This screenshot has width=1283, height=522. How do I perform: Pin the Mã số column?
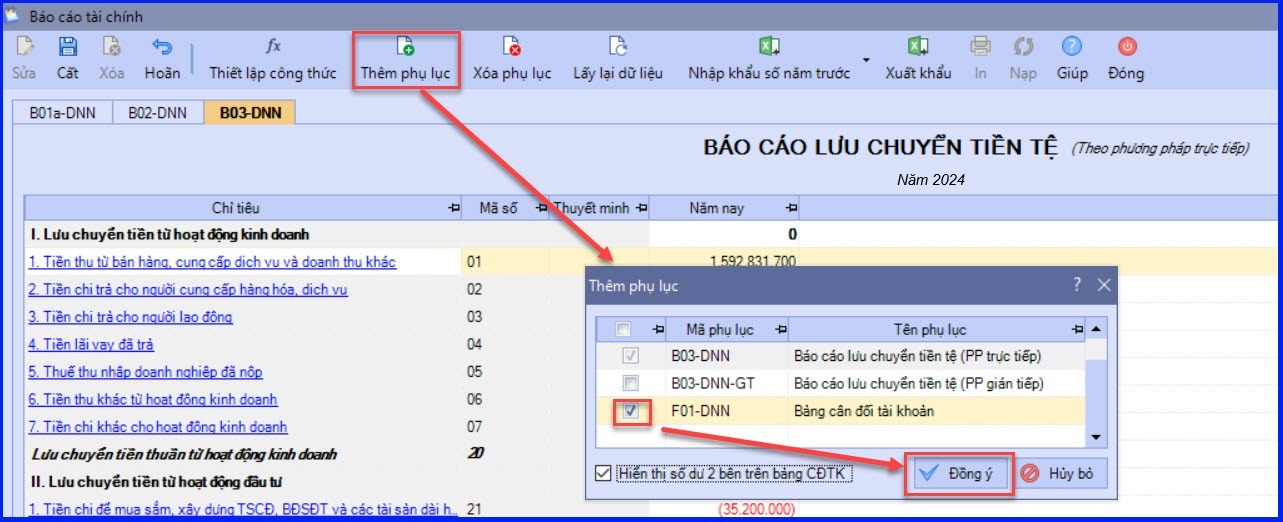point(541,208)
